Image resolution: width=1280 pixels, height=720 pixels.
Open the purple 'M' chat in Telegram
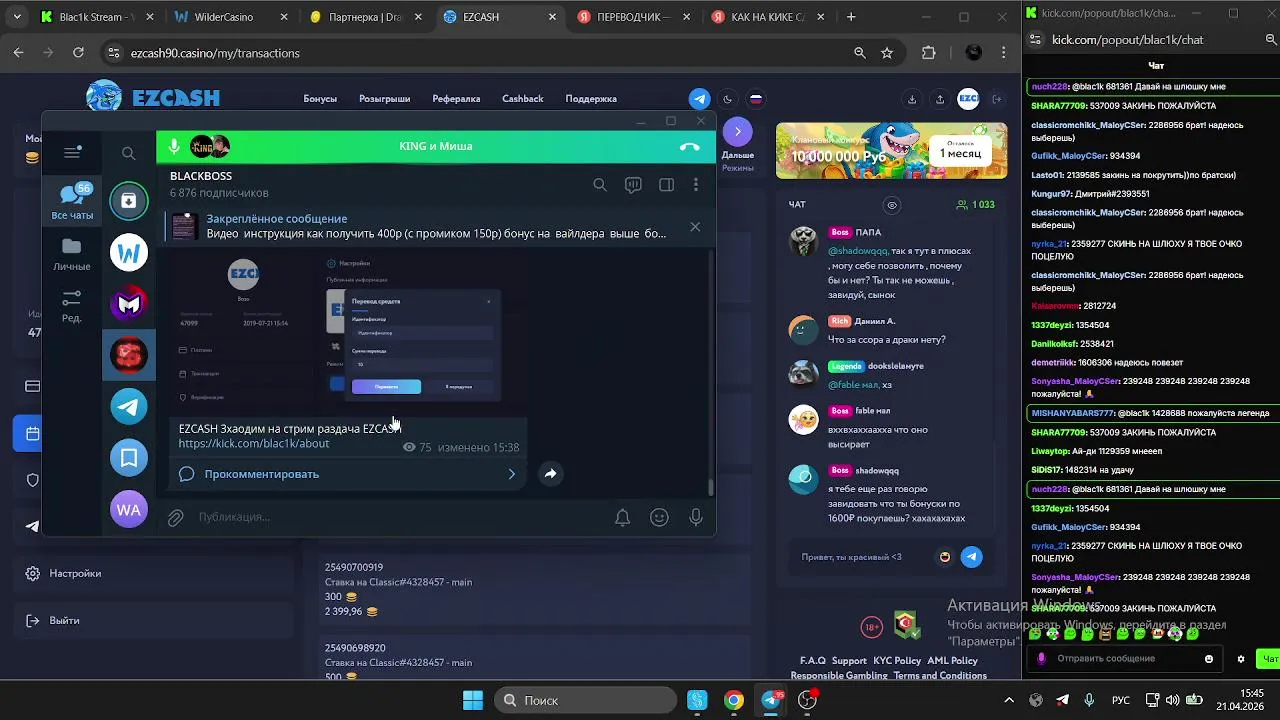pyautogui.click(x=129, y=304)
